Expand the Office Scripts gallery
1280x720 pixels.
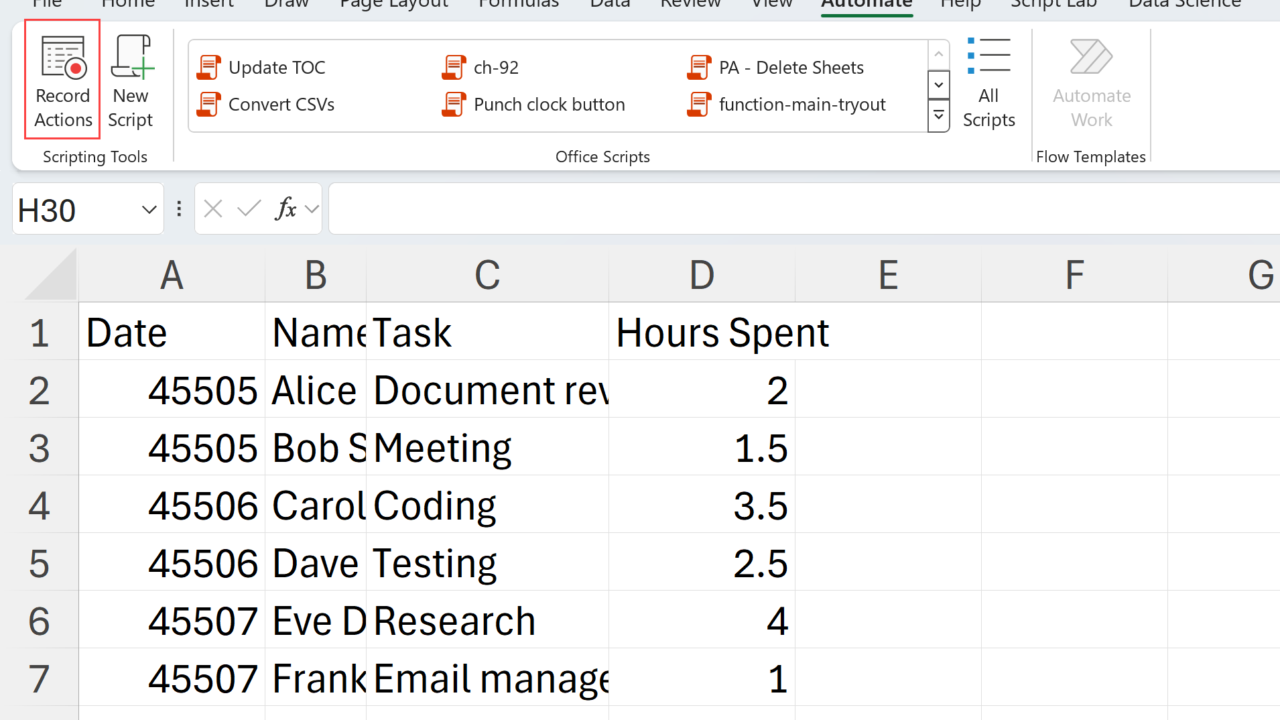click(x=939, y=117)
